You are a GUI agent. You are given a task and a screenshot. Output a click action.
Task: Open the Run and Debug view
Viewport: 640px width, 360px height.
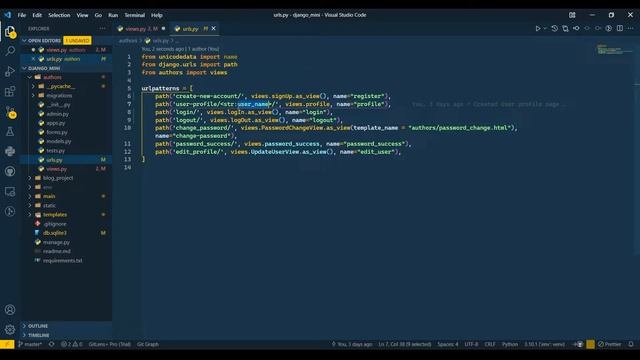point(10,71)
